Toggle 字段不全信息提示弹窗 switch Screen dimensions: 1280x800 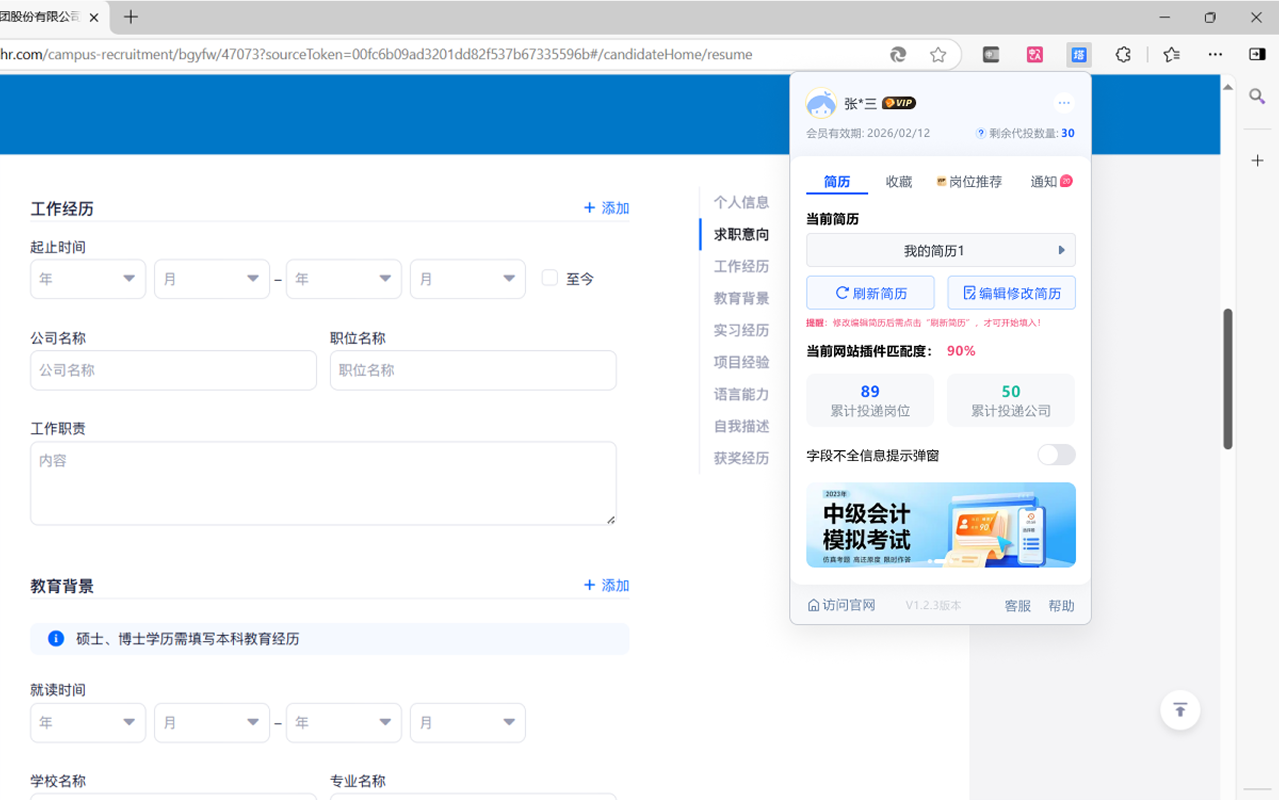tap(1056, 455)
